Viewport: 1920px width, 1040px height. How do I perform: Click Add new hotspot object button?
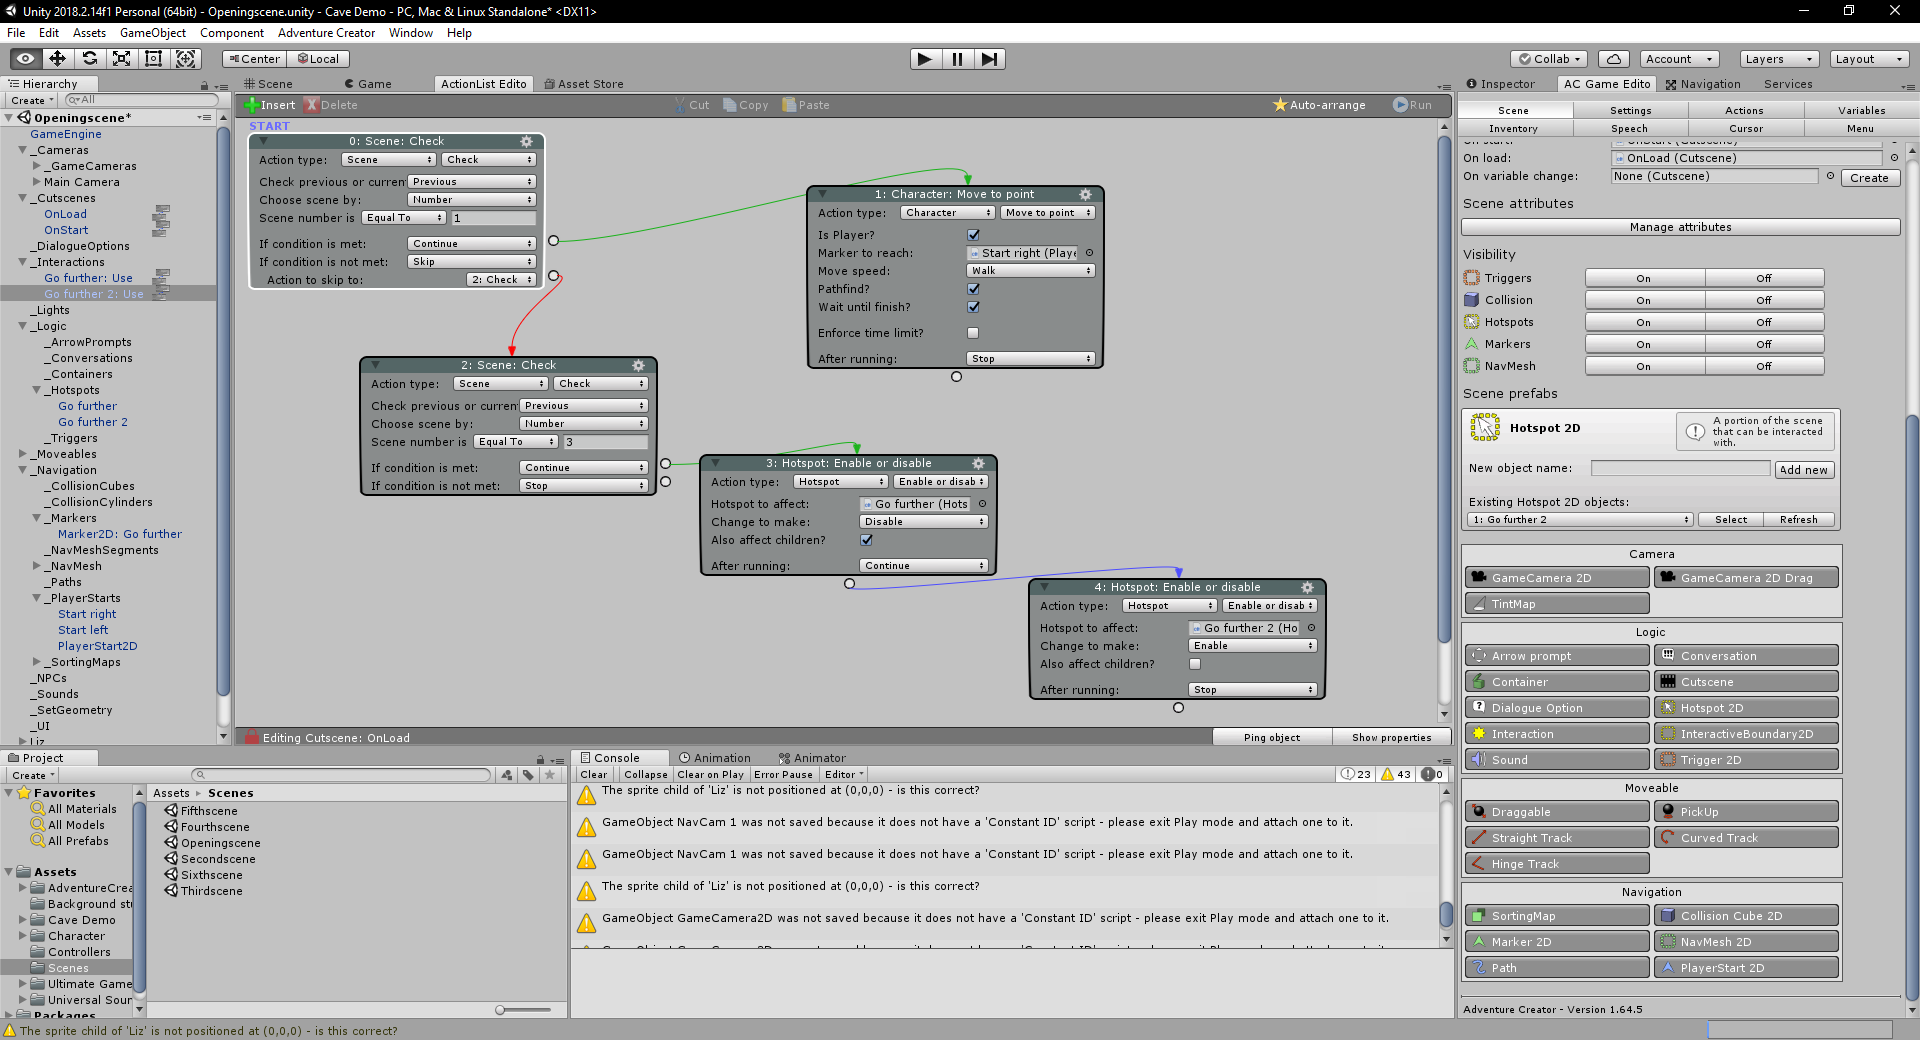(1804, 470)
